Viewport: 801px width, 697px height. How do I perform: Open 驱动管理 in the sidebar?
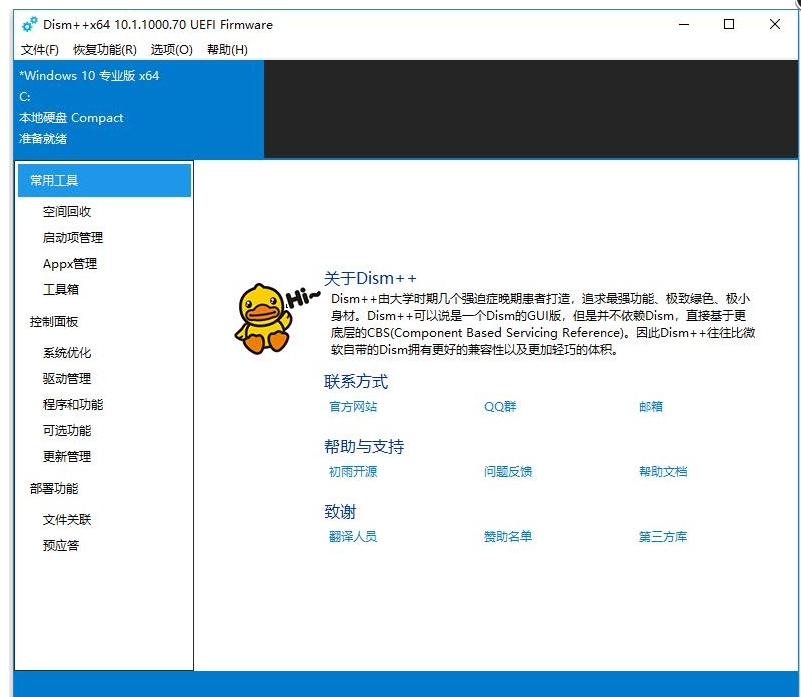[x=66, y=379]
